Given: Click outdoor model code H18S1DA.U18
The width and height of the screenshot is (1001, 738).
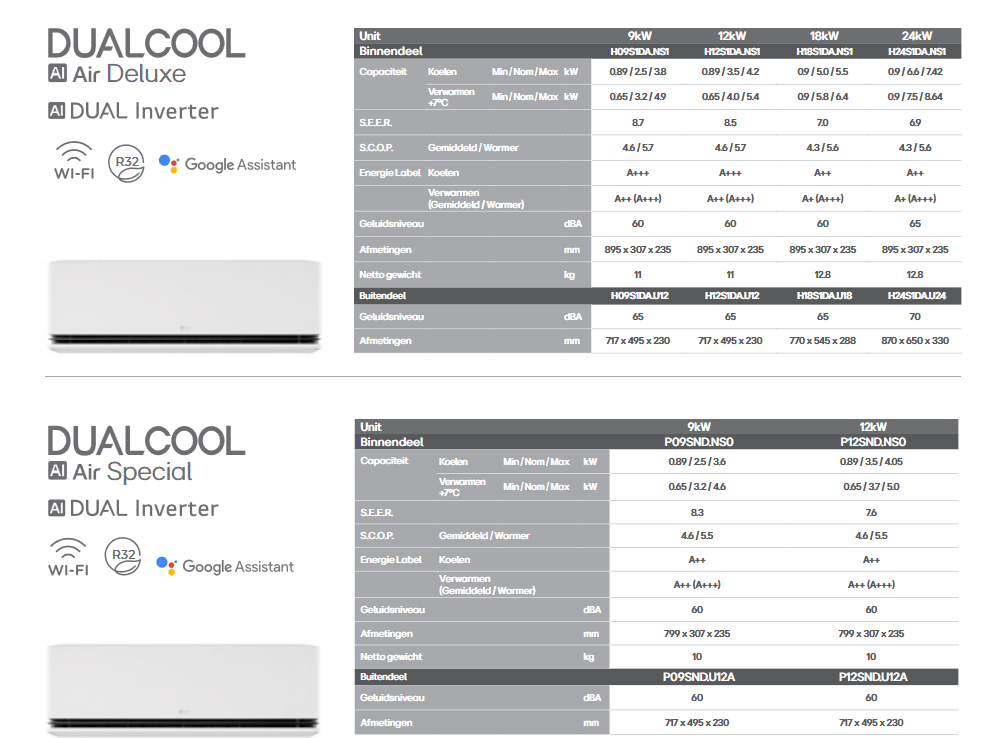Looking at the screenshot, I should (824, 296).
